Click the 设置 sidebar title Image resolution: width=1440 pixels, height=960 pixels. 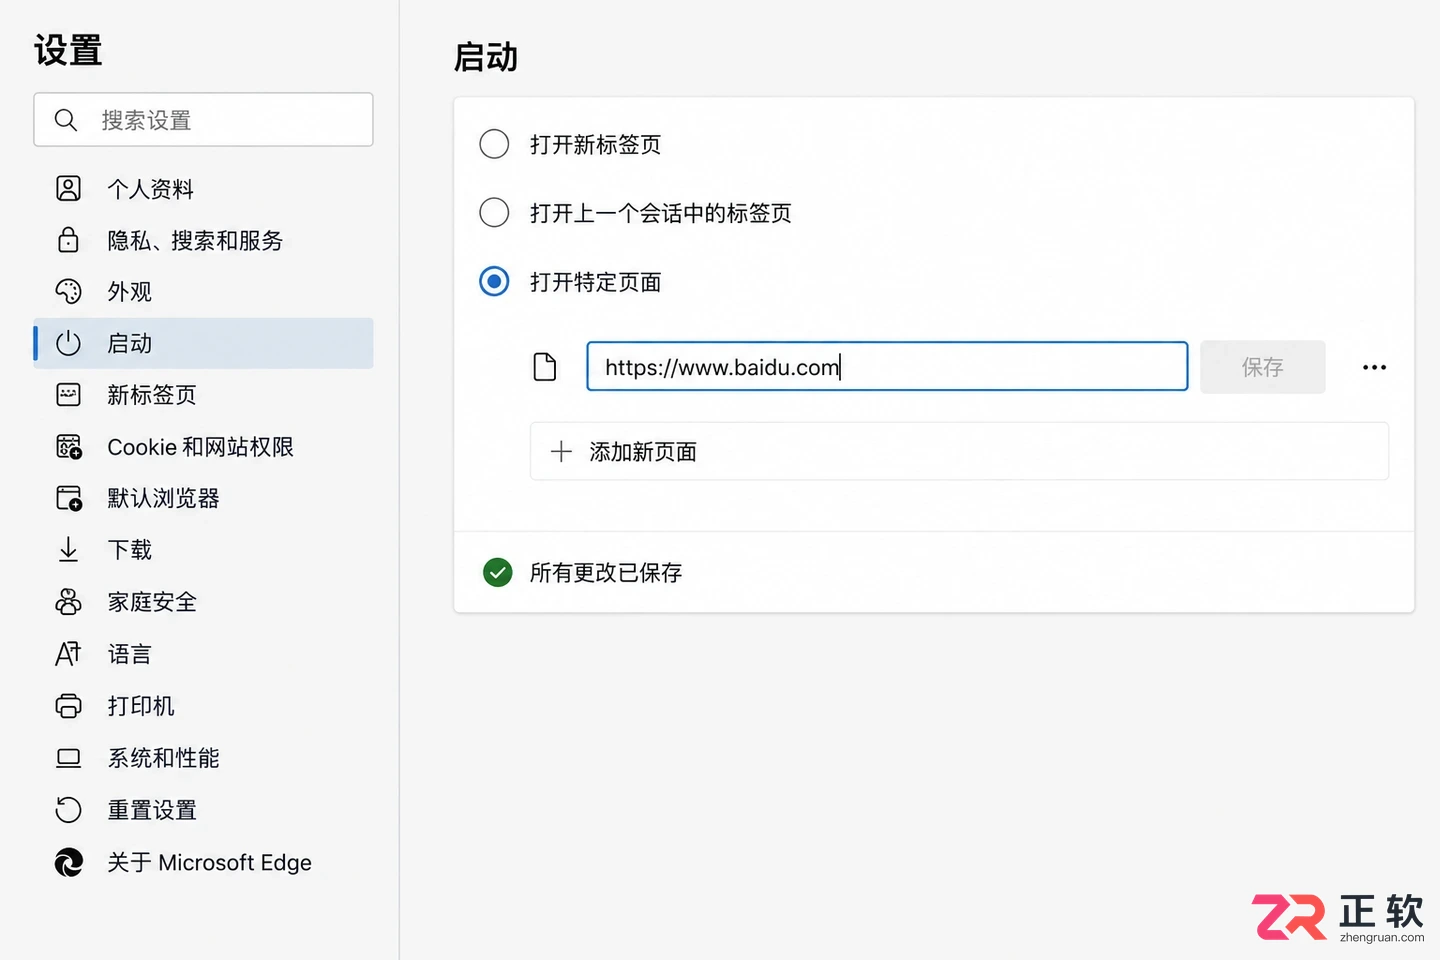click(x=68, y=50)
